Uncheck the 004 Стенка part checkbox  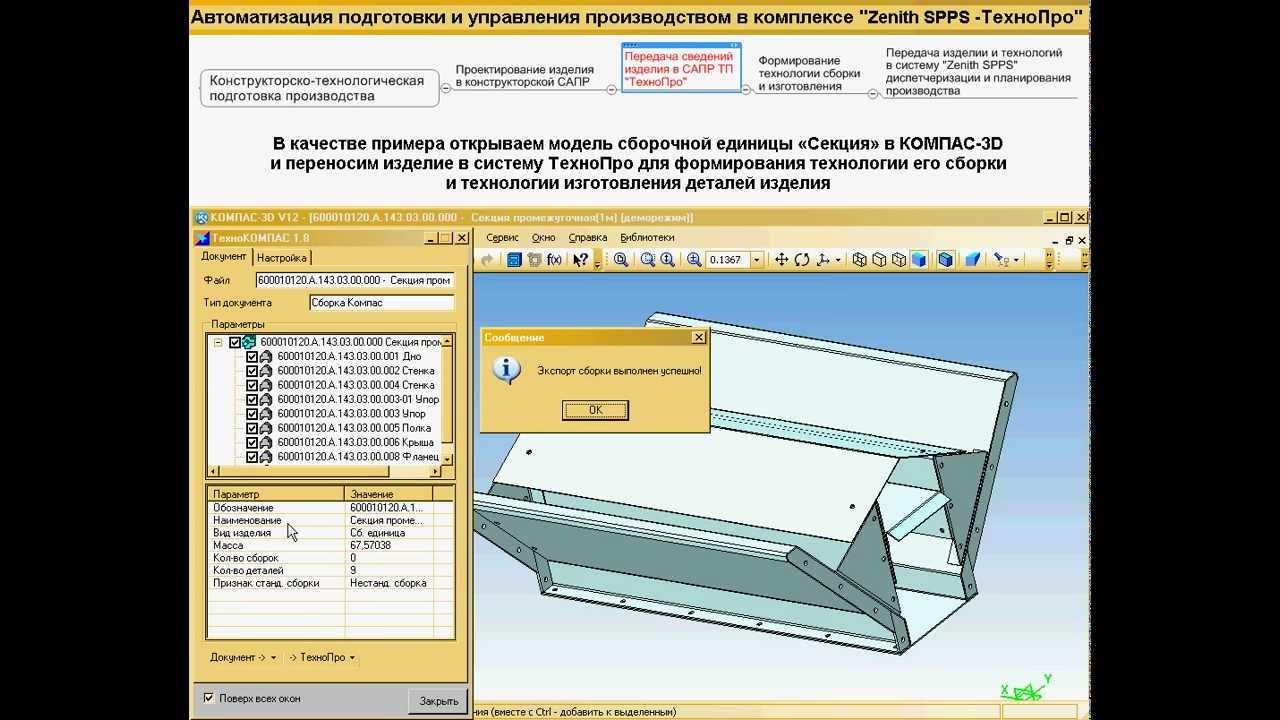(x=251, y=385)
